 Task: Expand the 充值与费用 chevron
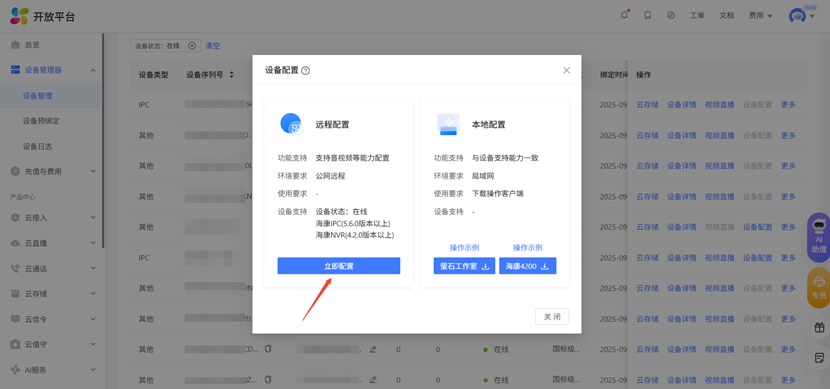(93, 171)
